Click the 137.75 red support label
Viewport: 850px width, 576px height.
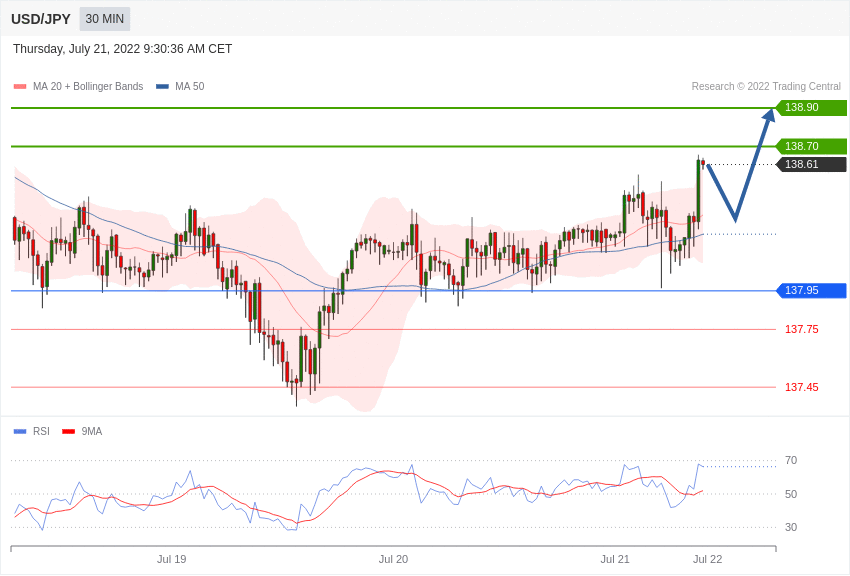tap(802, 329)
